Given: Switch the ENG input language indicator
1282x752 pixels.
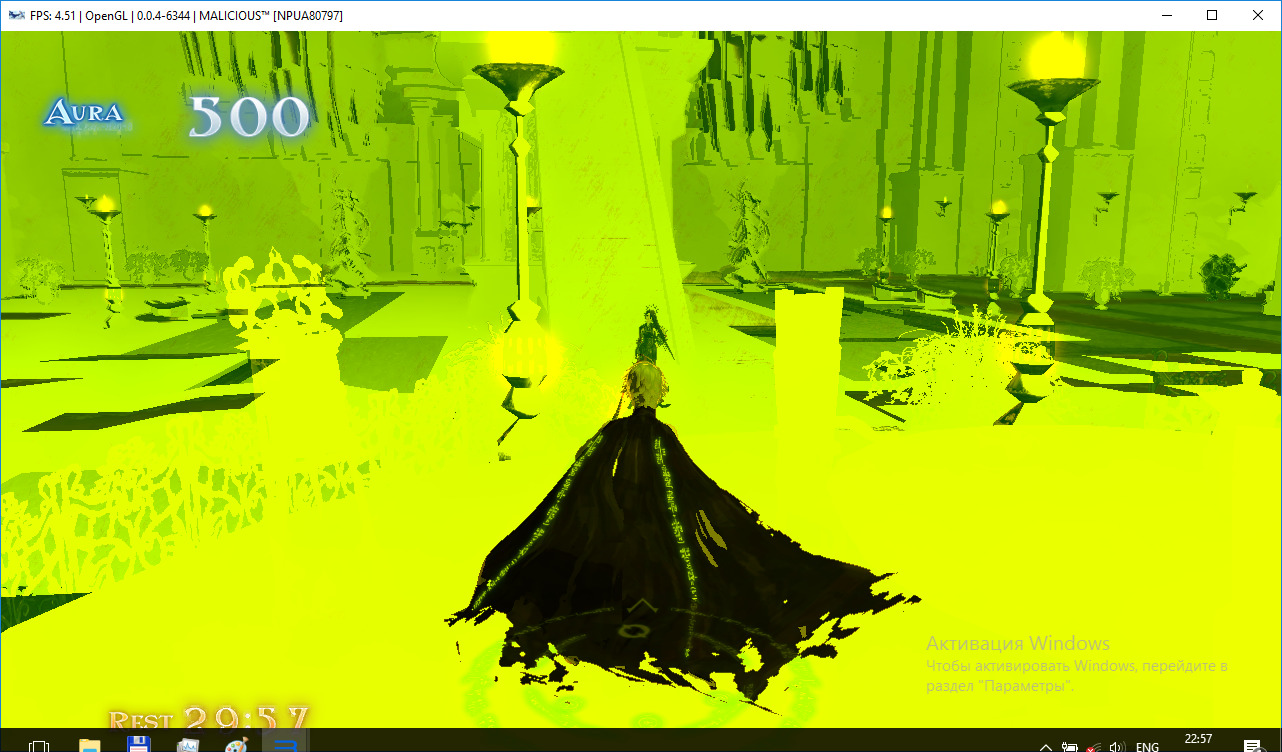Looking at the screenshot, I should tap(1147, 746).
